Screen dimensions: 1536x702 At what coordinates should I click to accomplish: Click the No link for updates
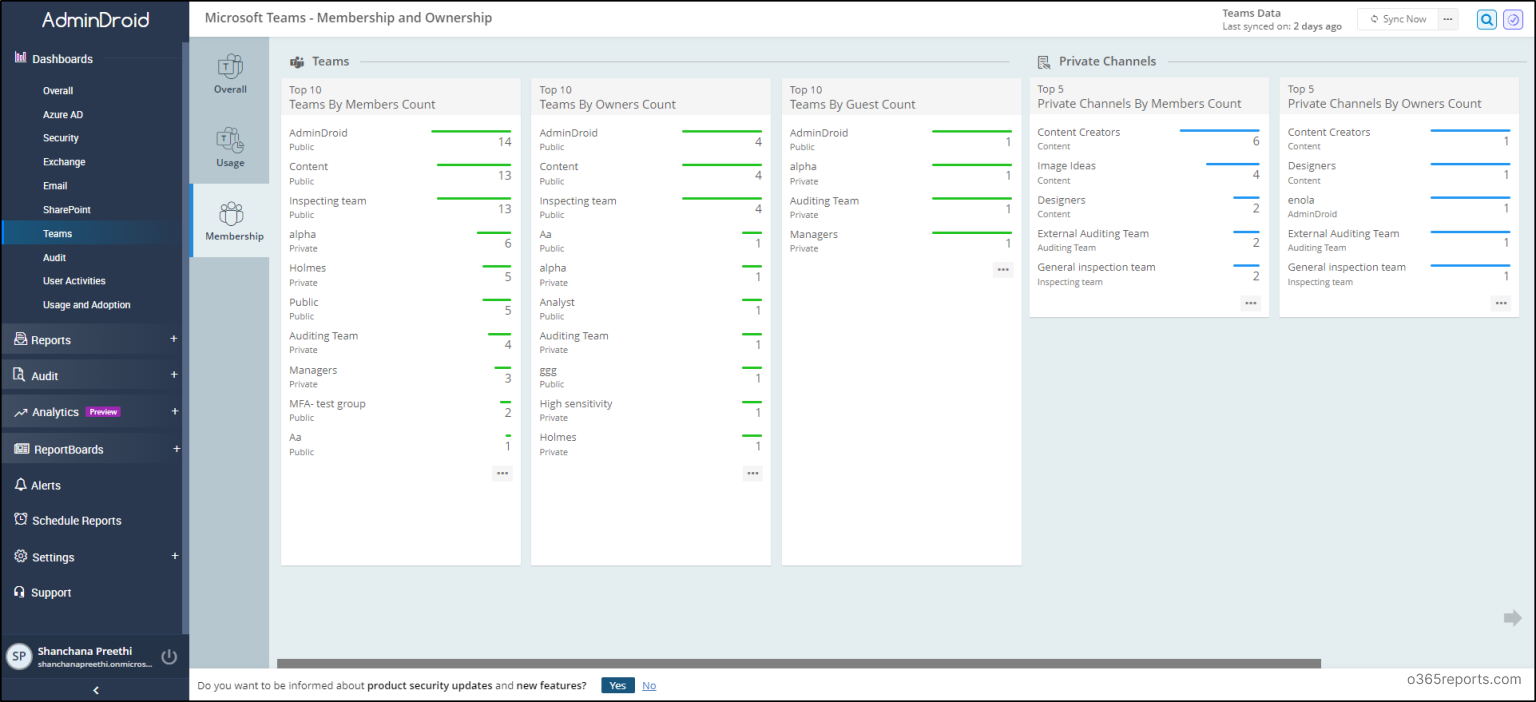tap(649, 685)
